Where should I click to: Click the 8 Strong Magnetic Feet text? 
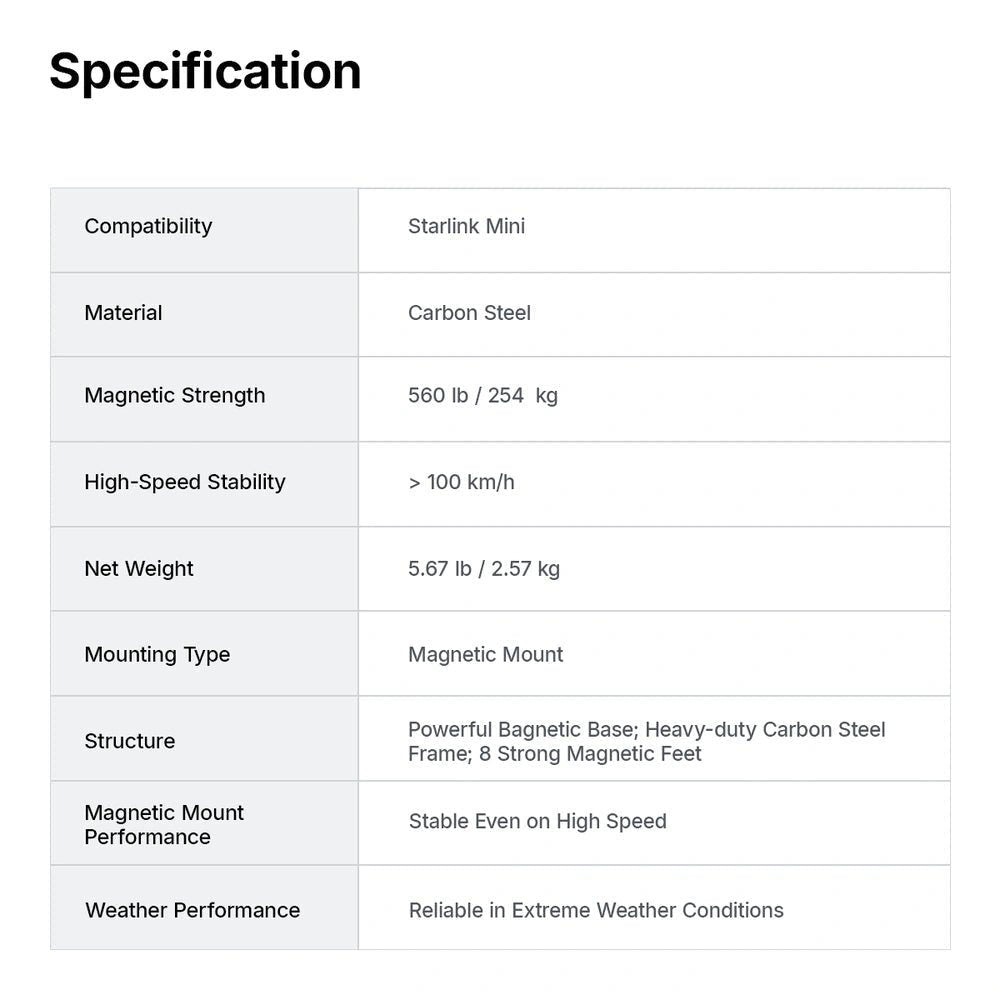pos(590,754)
